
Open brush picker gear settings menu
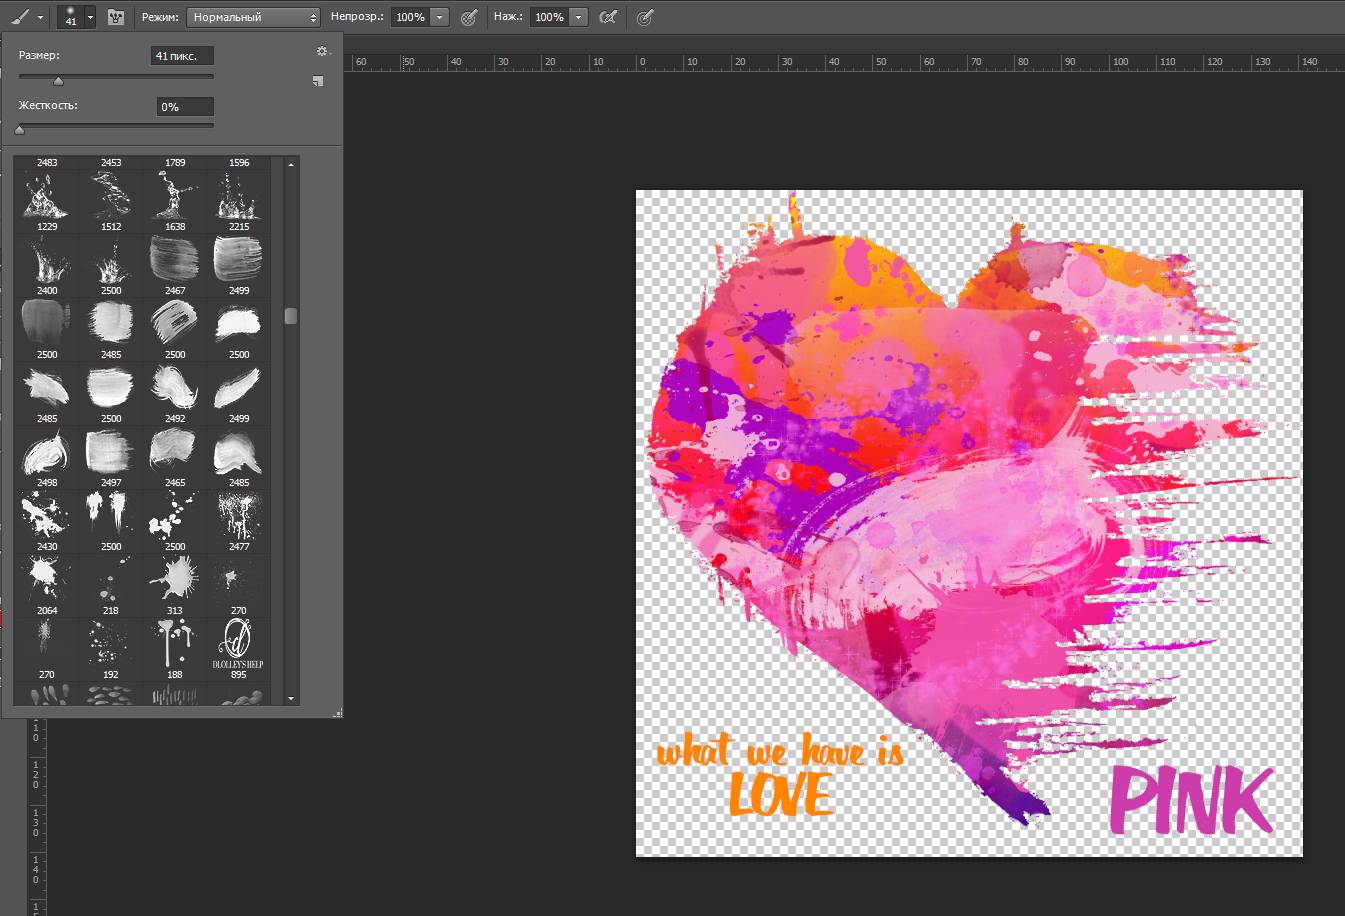(x=321, y=51)
